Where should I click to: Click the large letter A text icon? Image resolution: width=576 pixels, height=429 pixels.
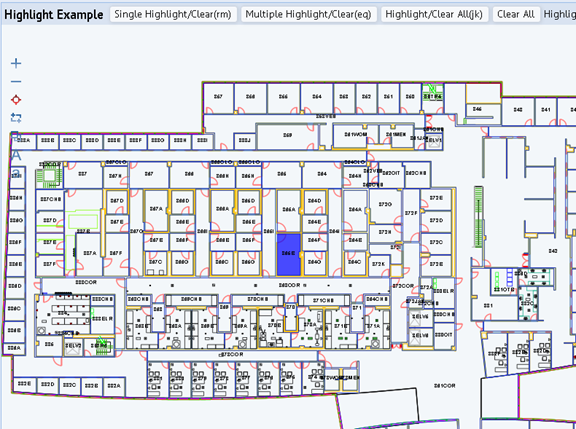16,155
